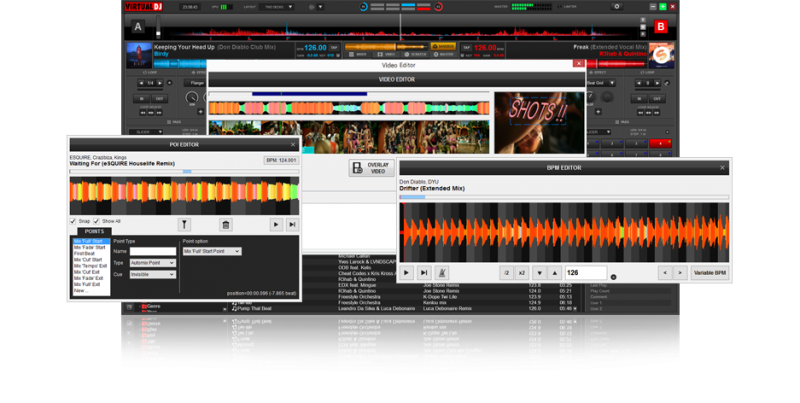
Task: Switch to the Scratch panel tab
Action: (x=415, y=54)
